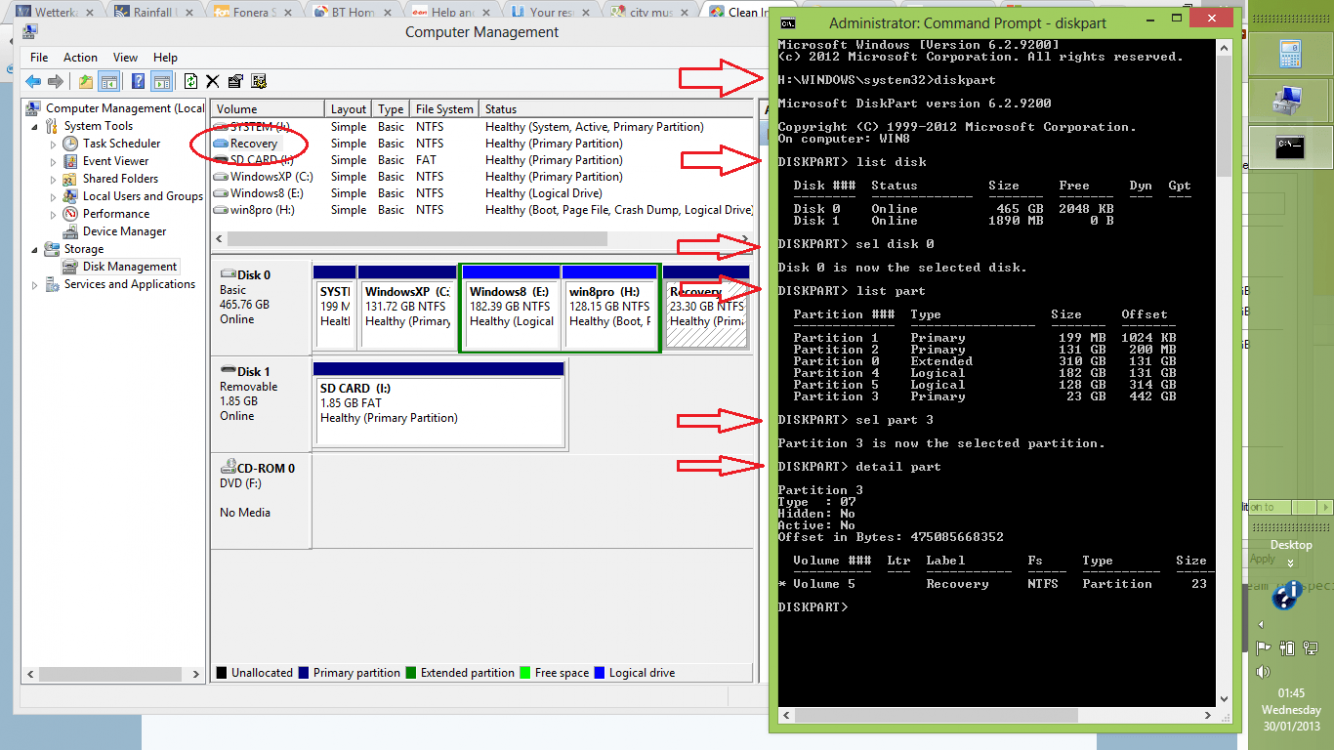This screenshot has height=750, width=1334.
Task: Sort by the Type column header
Action: point(391,109)
